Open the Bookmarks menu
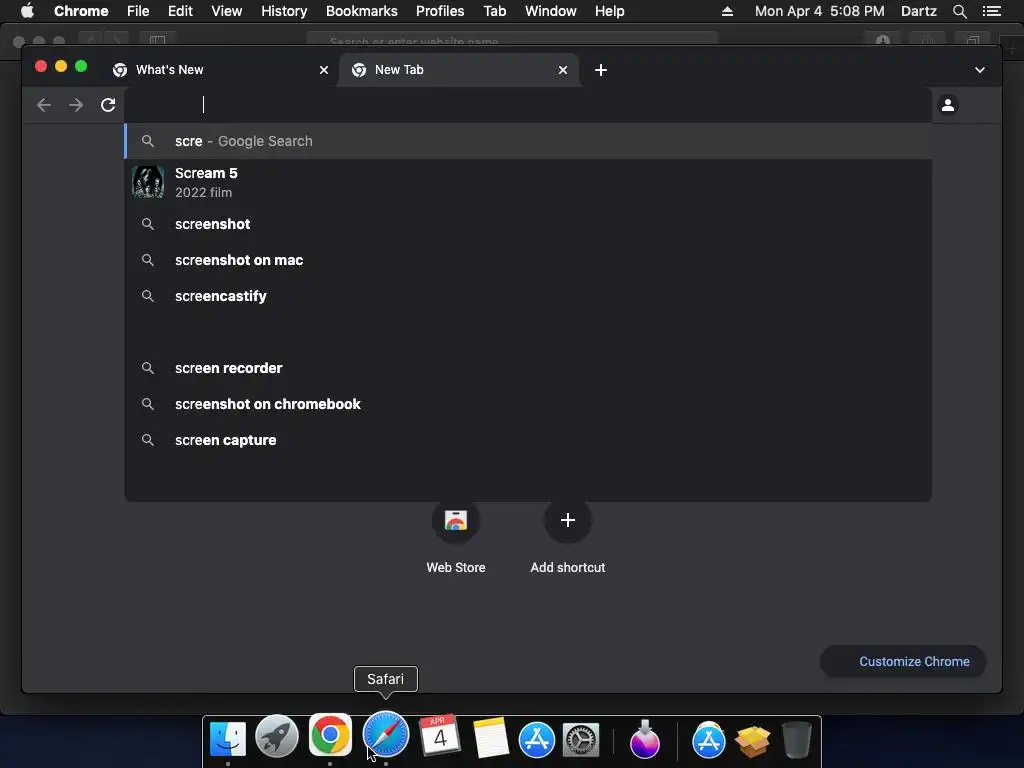The image size is (1024, 768). (x=361, y=11)
